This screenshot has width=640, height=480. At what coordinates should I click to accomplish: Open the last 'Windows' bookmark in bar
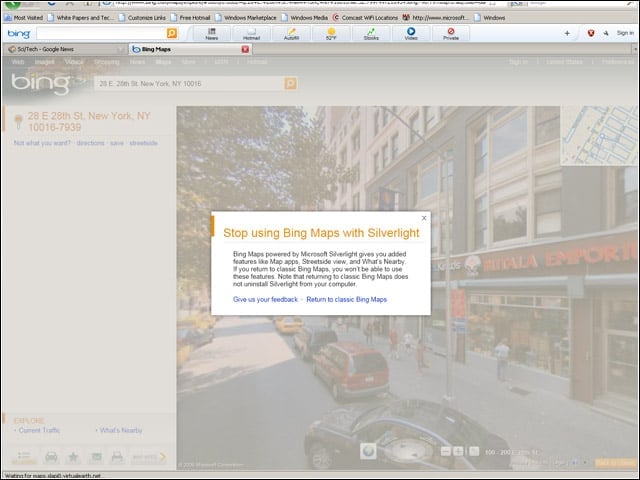(x=490, y=18)
